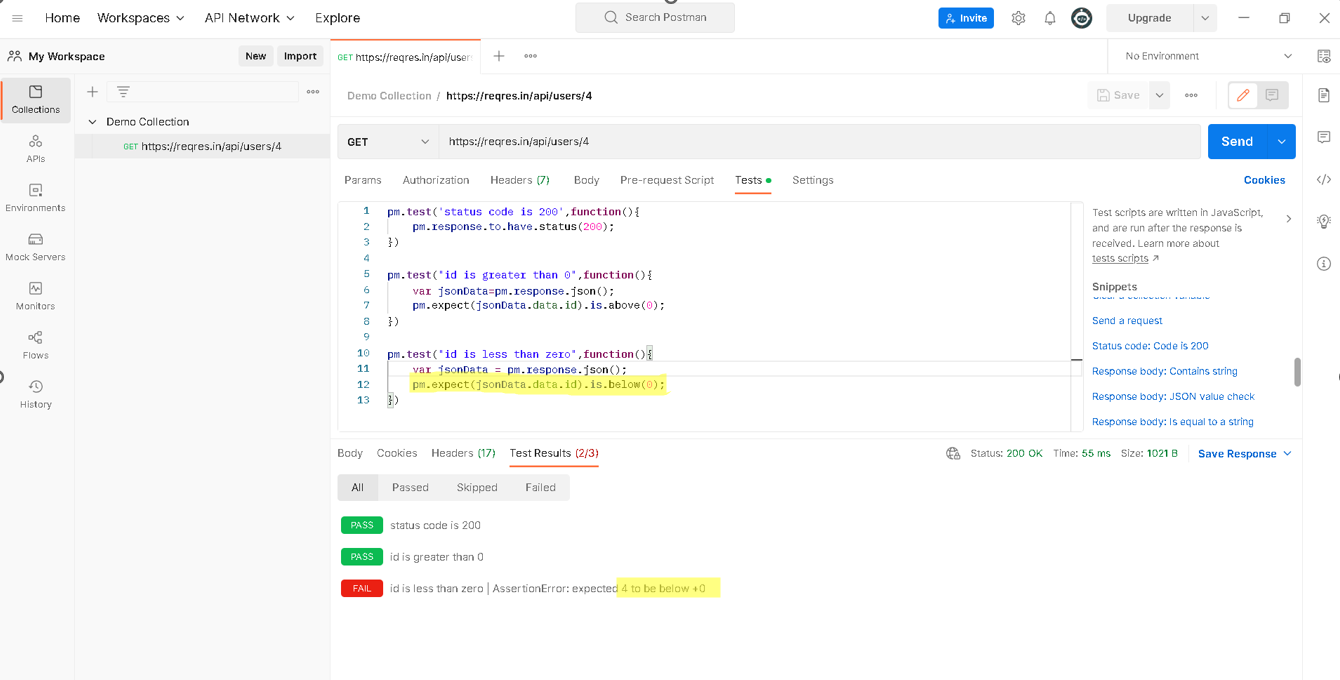
Task: Switch to the Pre-request Script tab
Action: (667, 180)
